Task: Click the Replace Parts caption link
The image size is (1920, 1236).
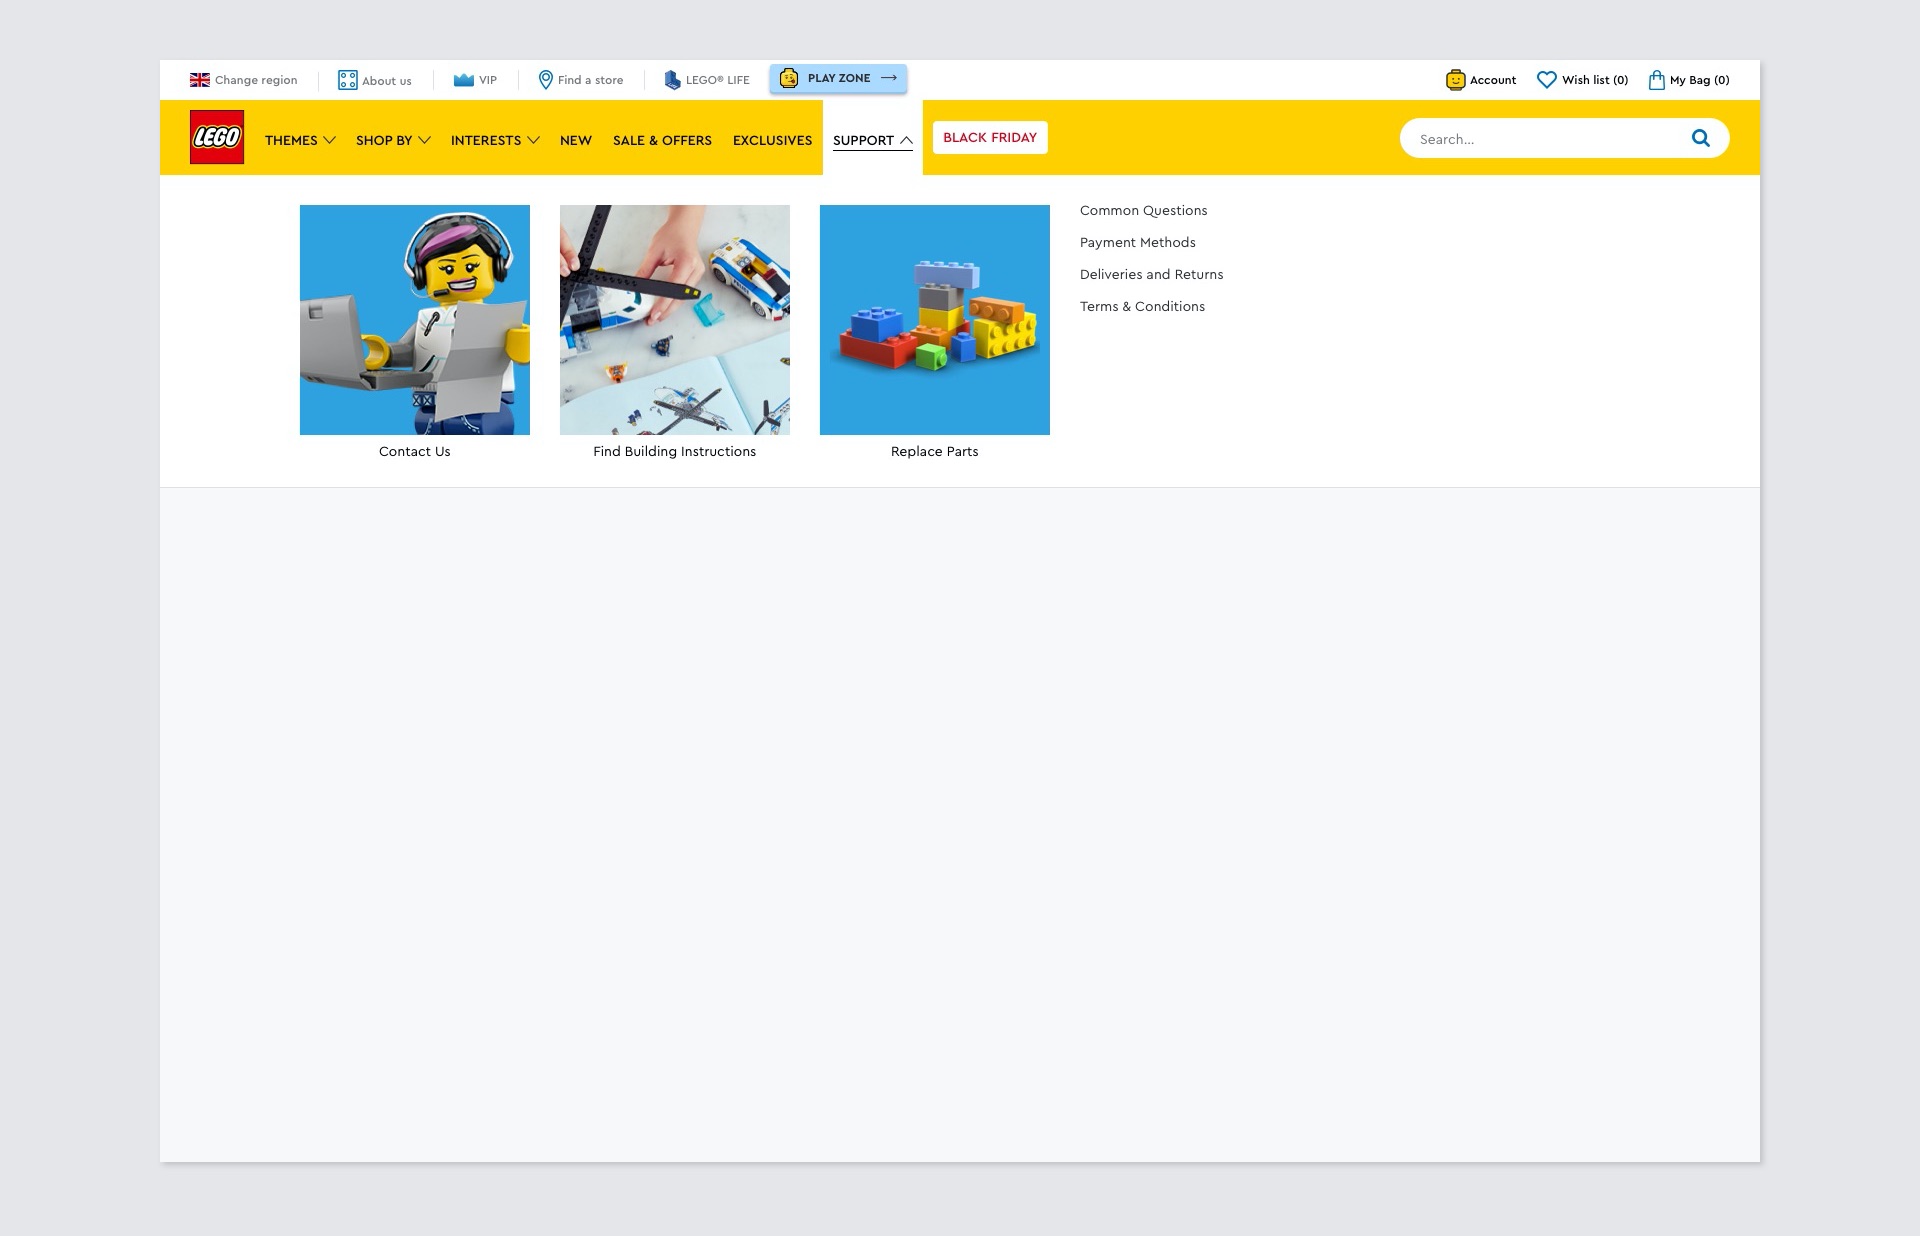Action: [x=935, y=451]
